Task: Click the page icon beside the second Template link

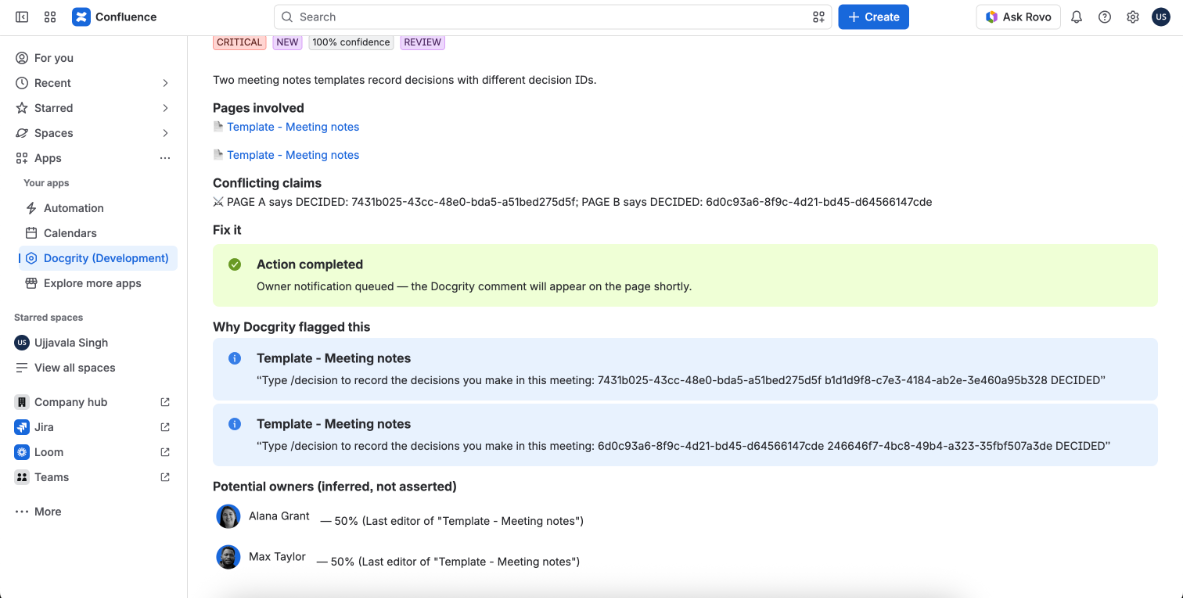Action: [x=218, y=155]
